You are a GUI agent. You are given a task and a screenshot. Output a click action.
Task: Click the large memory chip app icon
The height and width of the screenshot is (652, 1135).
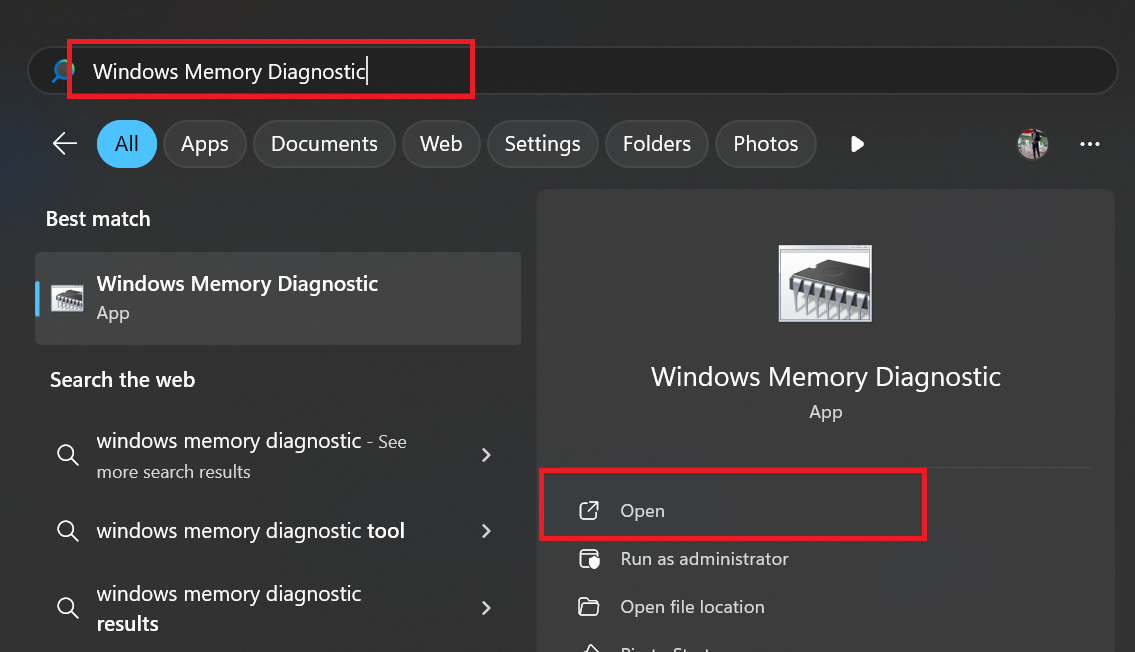pos(825,283)
